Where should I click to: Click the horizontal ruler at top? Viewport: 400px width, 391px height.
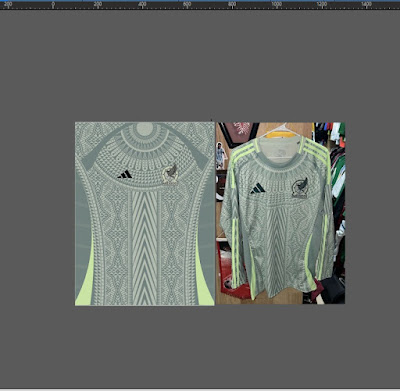coord(200,5)
